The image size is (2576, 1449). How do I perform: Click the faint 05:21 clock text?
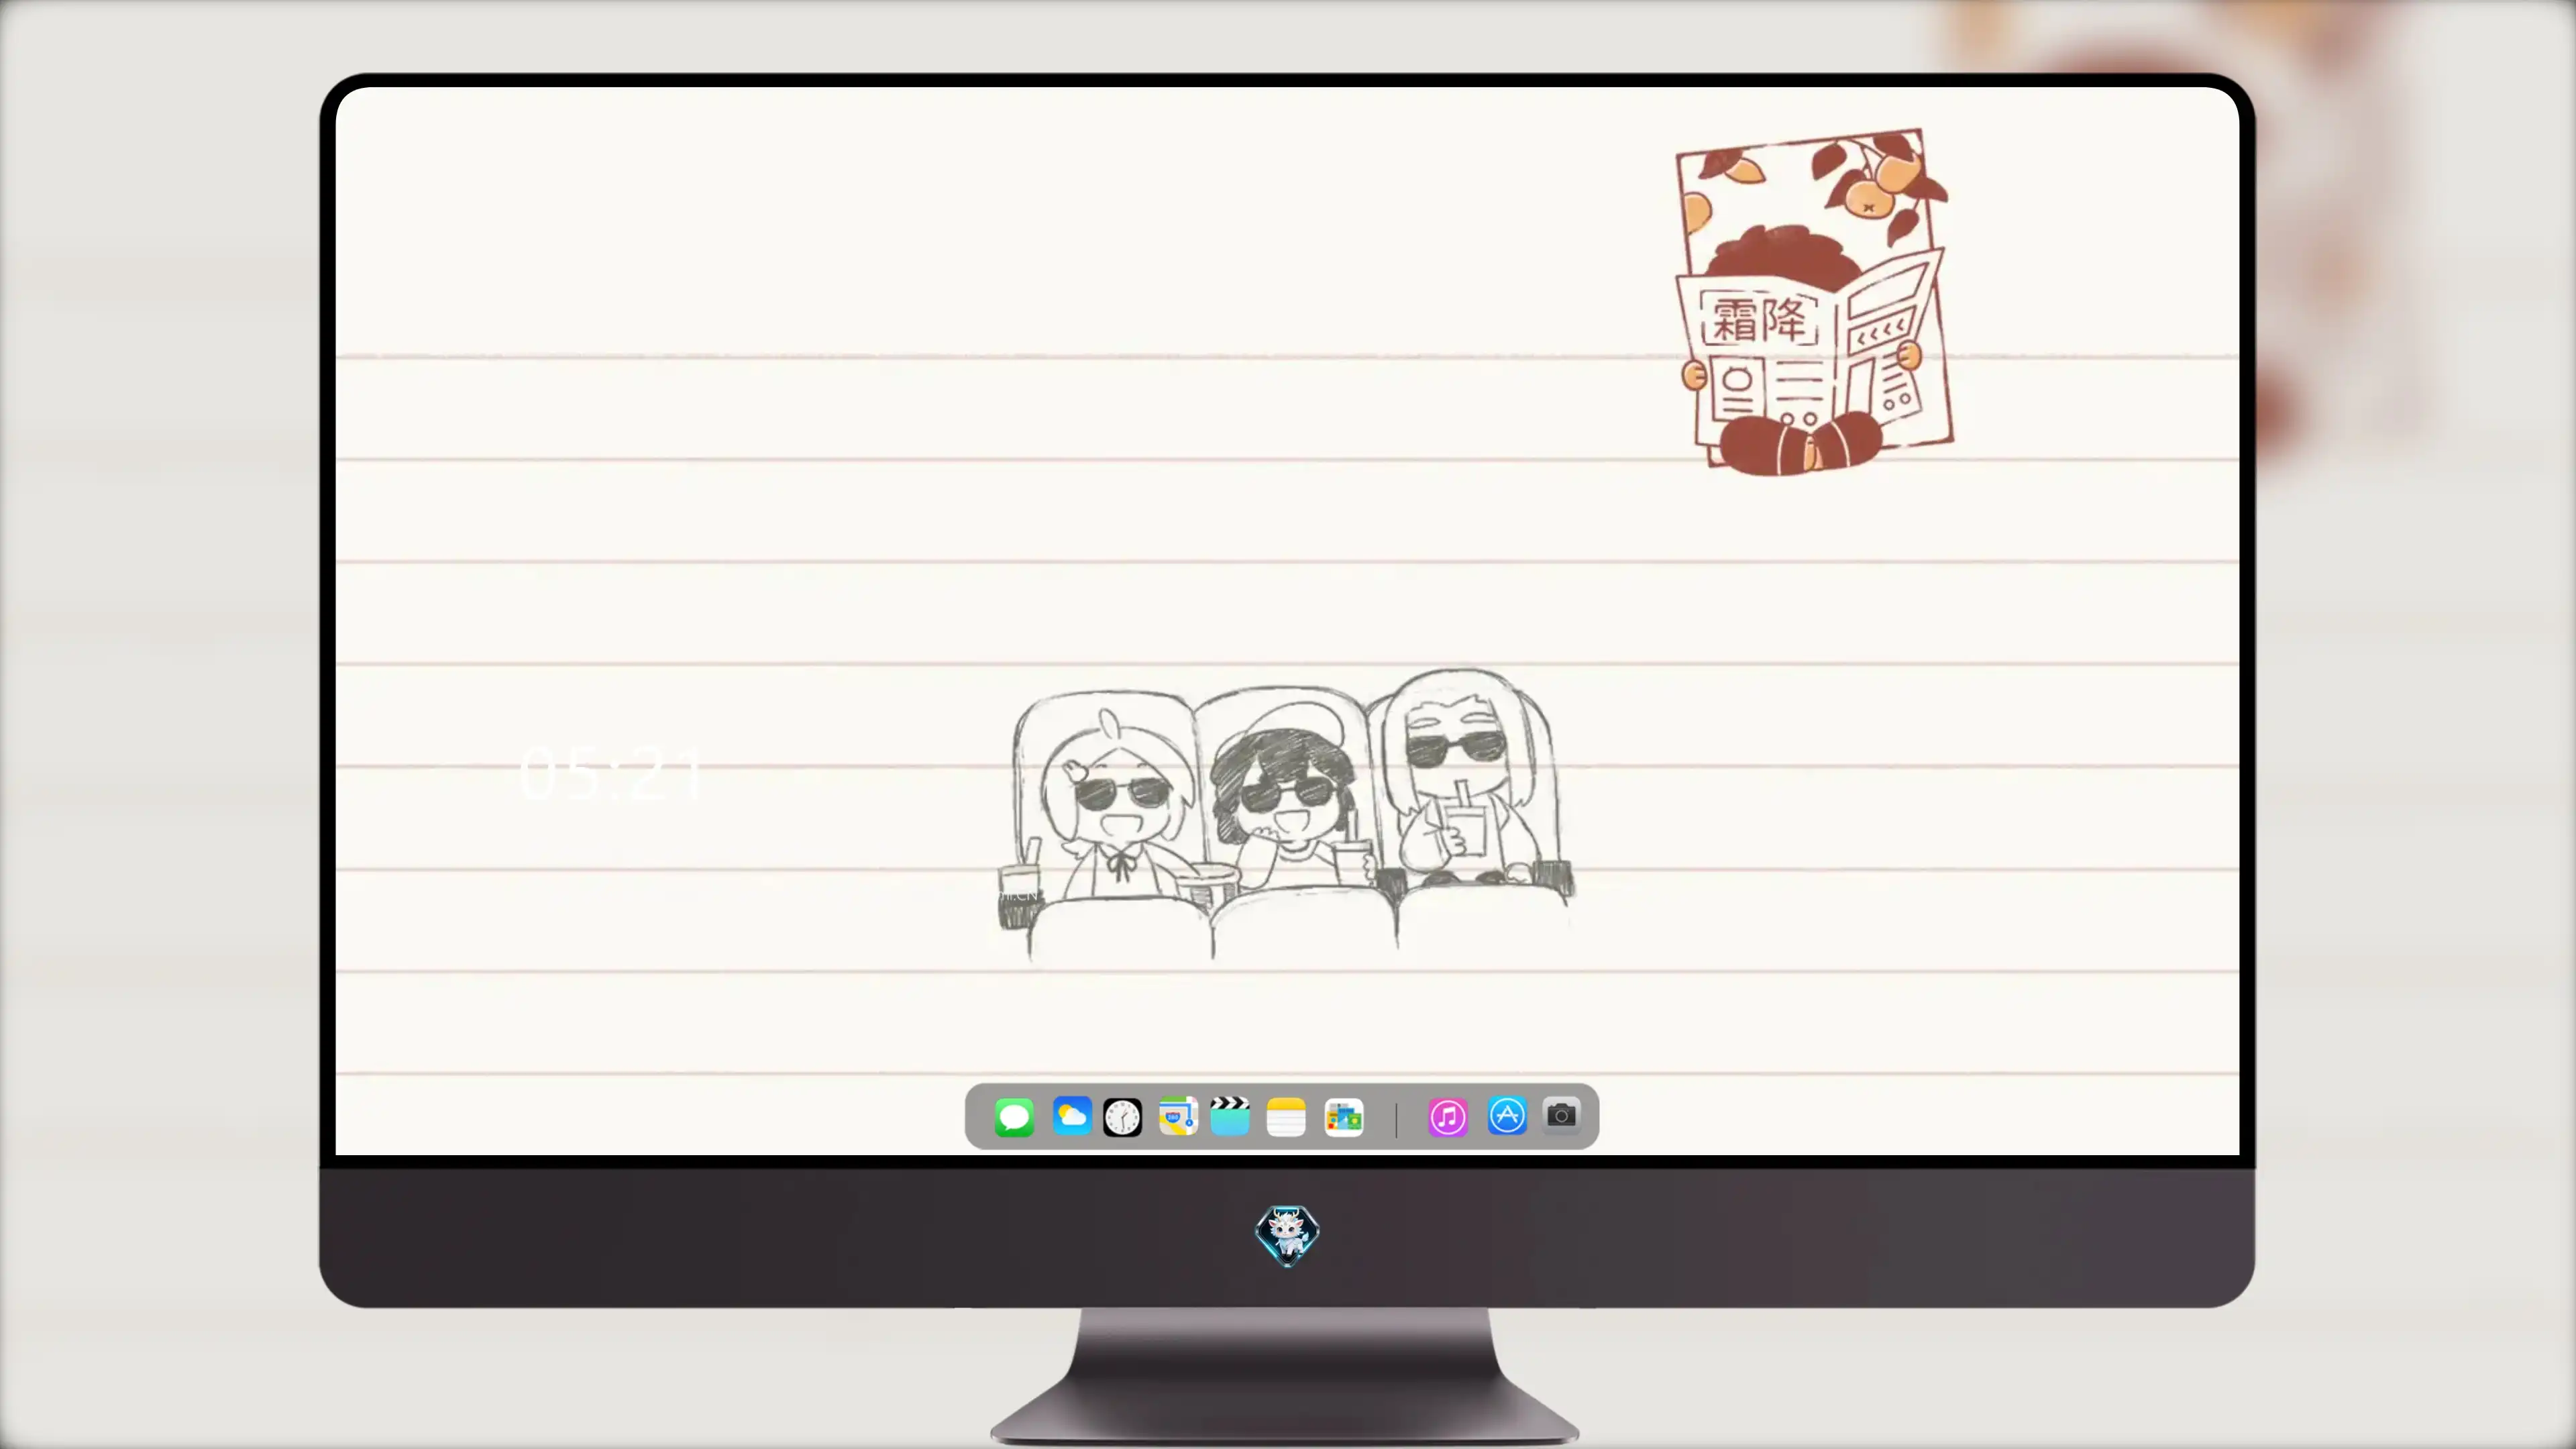tap(612, 774)
